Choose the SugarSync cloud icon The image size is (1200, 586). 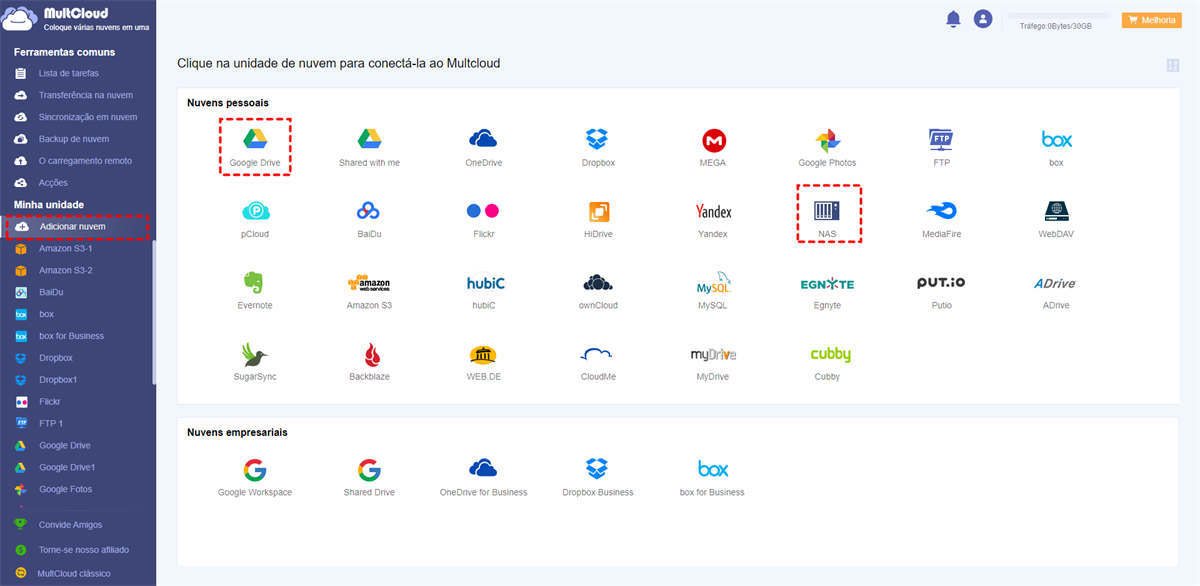(x=255, y=354)
